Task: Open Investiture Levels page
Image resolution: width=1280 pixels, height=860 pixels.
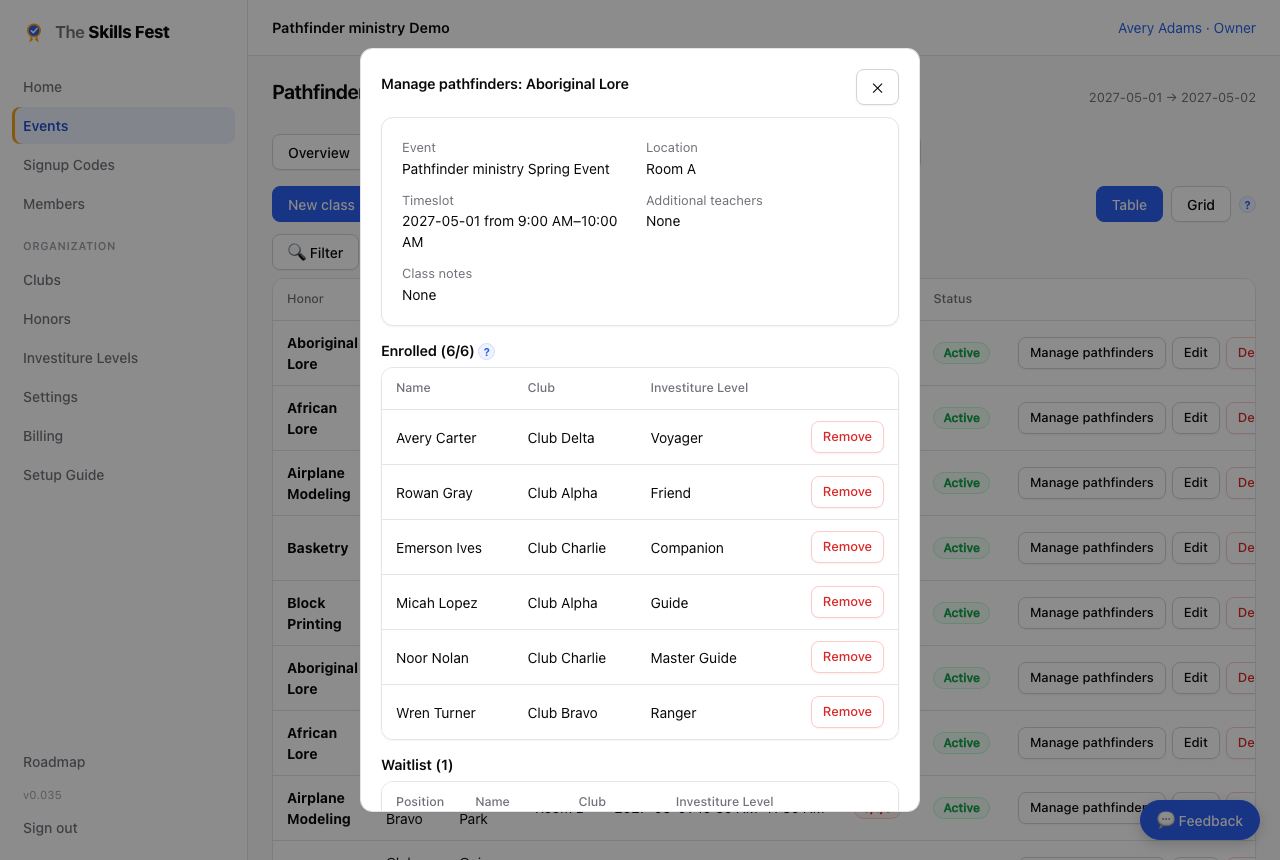Action: pyautogui.click(x=124, y=358)
